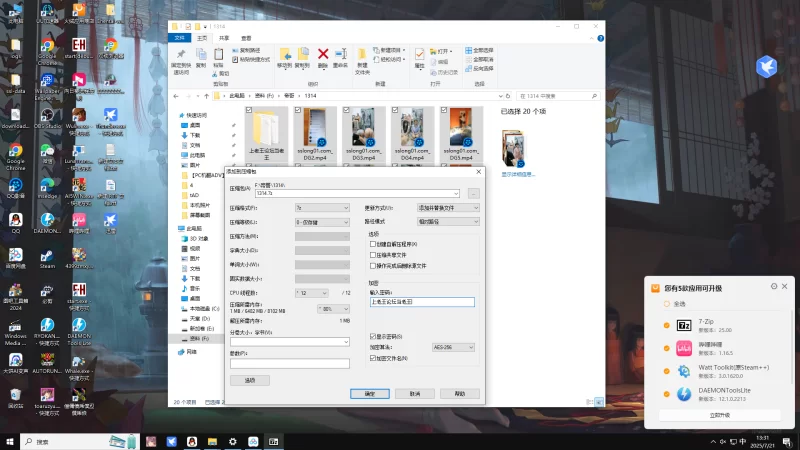The height and width of the screenshot is (450, 800).
Task: Enable the 创建自解压程序 checkbox
Action: (x=373, y=245)
